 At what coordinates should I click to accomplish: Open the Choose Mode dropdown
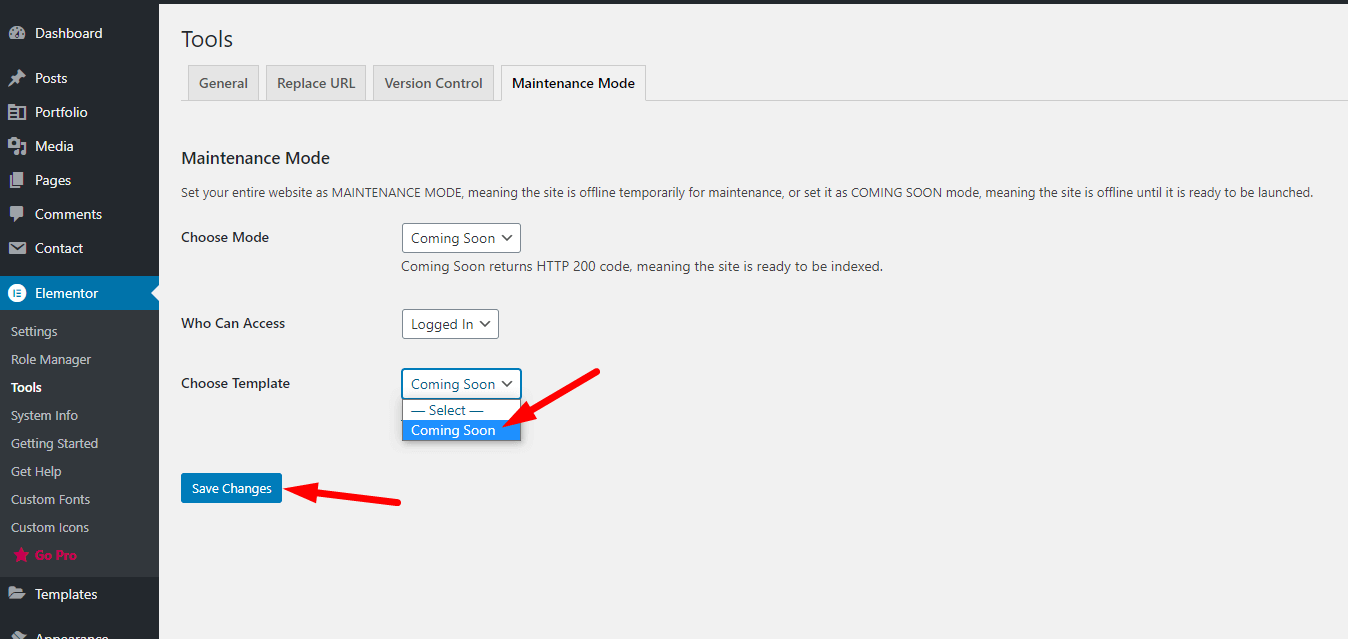[460, 238]
